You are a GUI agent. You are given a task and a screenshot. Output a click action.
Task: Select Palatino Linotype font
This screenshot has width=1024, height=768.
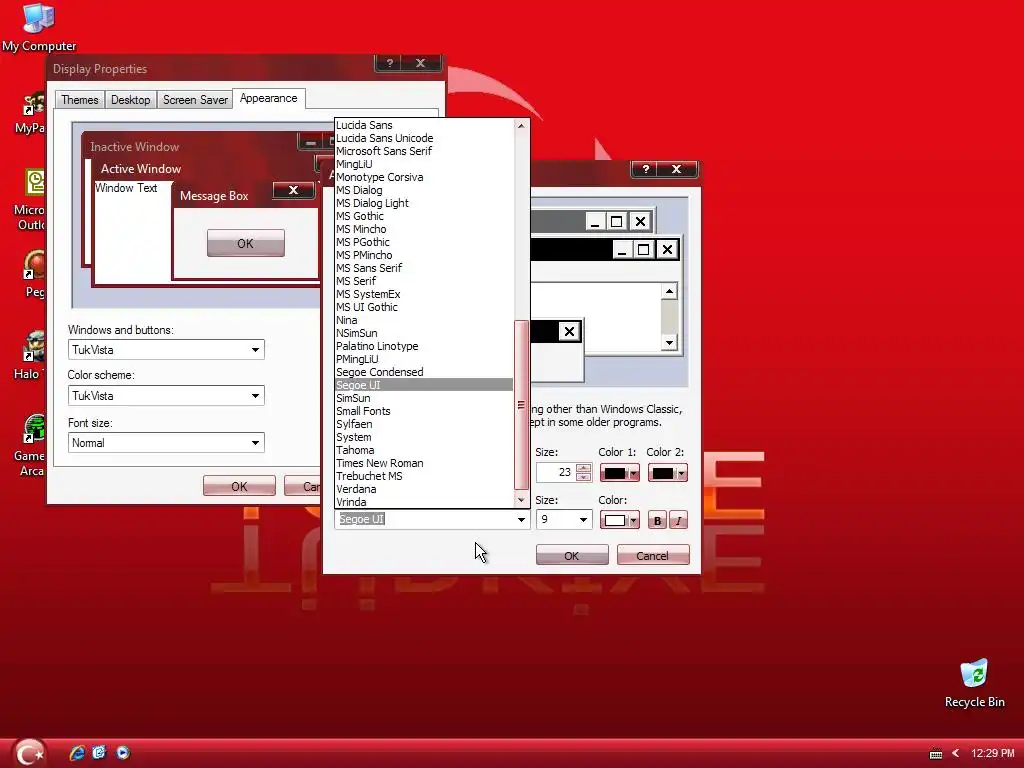[x=424, y=346]
